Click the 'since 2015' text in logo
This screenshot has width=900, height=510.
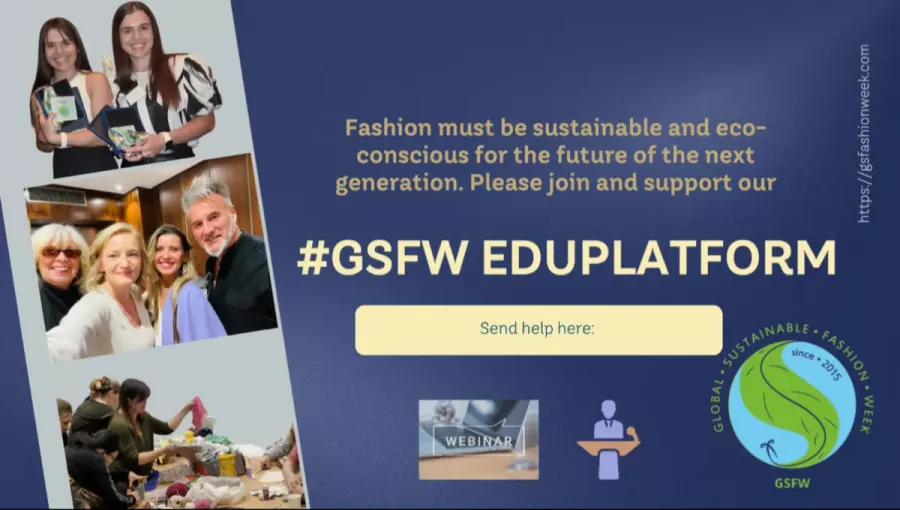(x=816, y=364)
